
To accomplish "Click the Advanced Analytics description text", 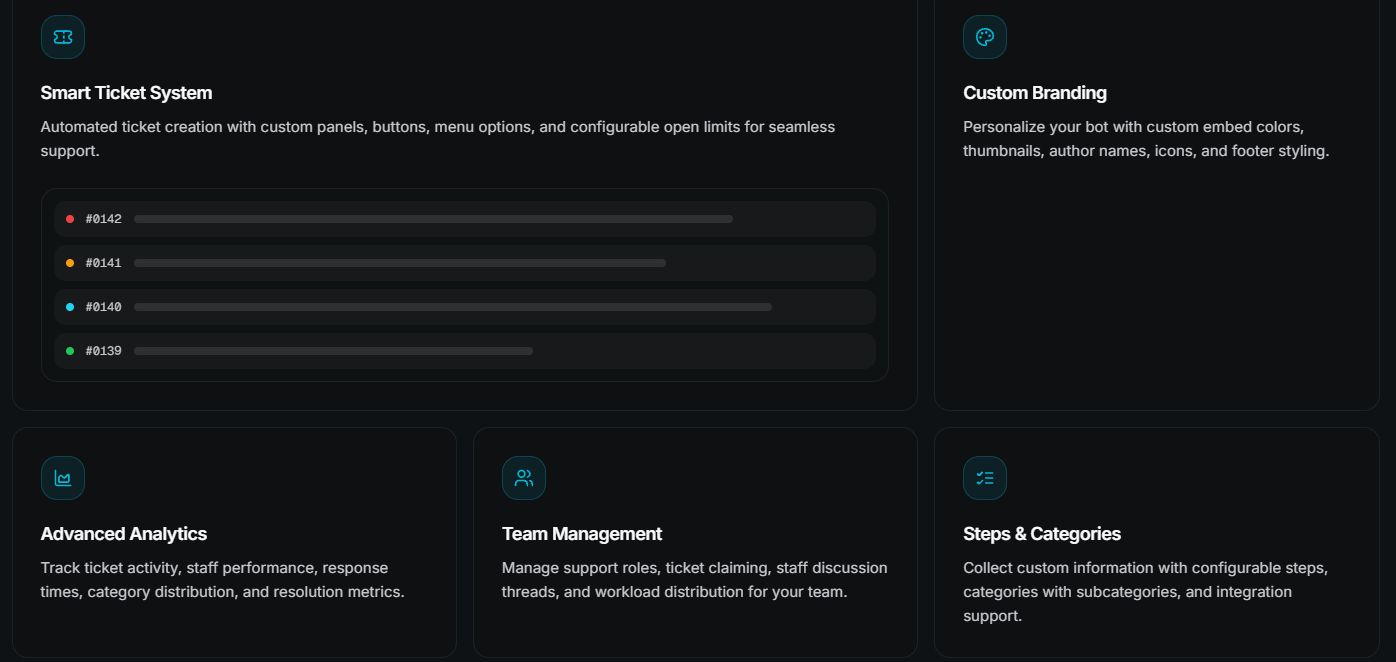I will 223,580.
